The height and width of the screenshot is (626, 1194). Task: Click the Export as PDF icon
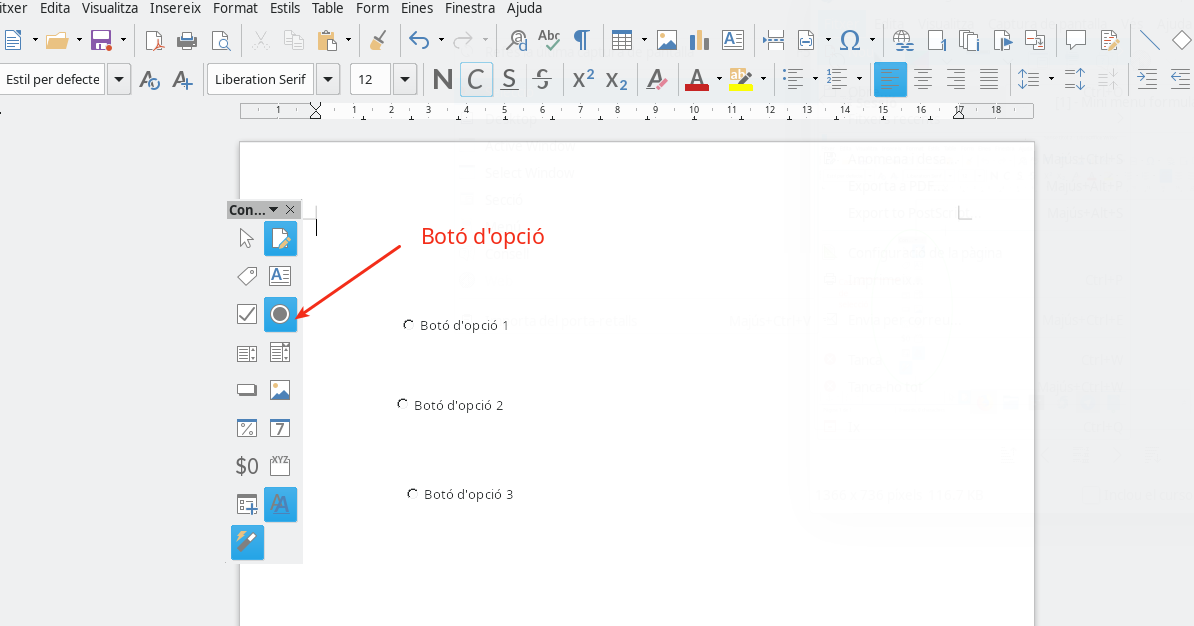click(x=154, y=40)
